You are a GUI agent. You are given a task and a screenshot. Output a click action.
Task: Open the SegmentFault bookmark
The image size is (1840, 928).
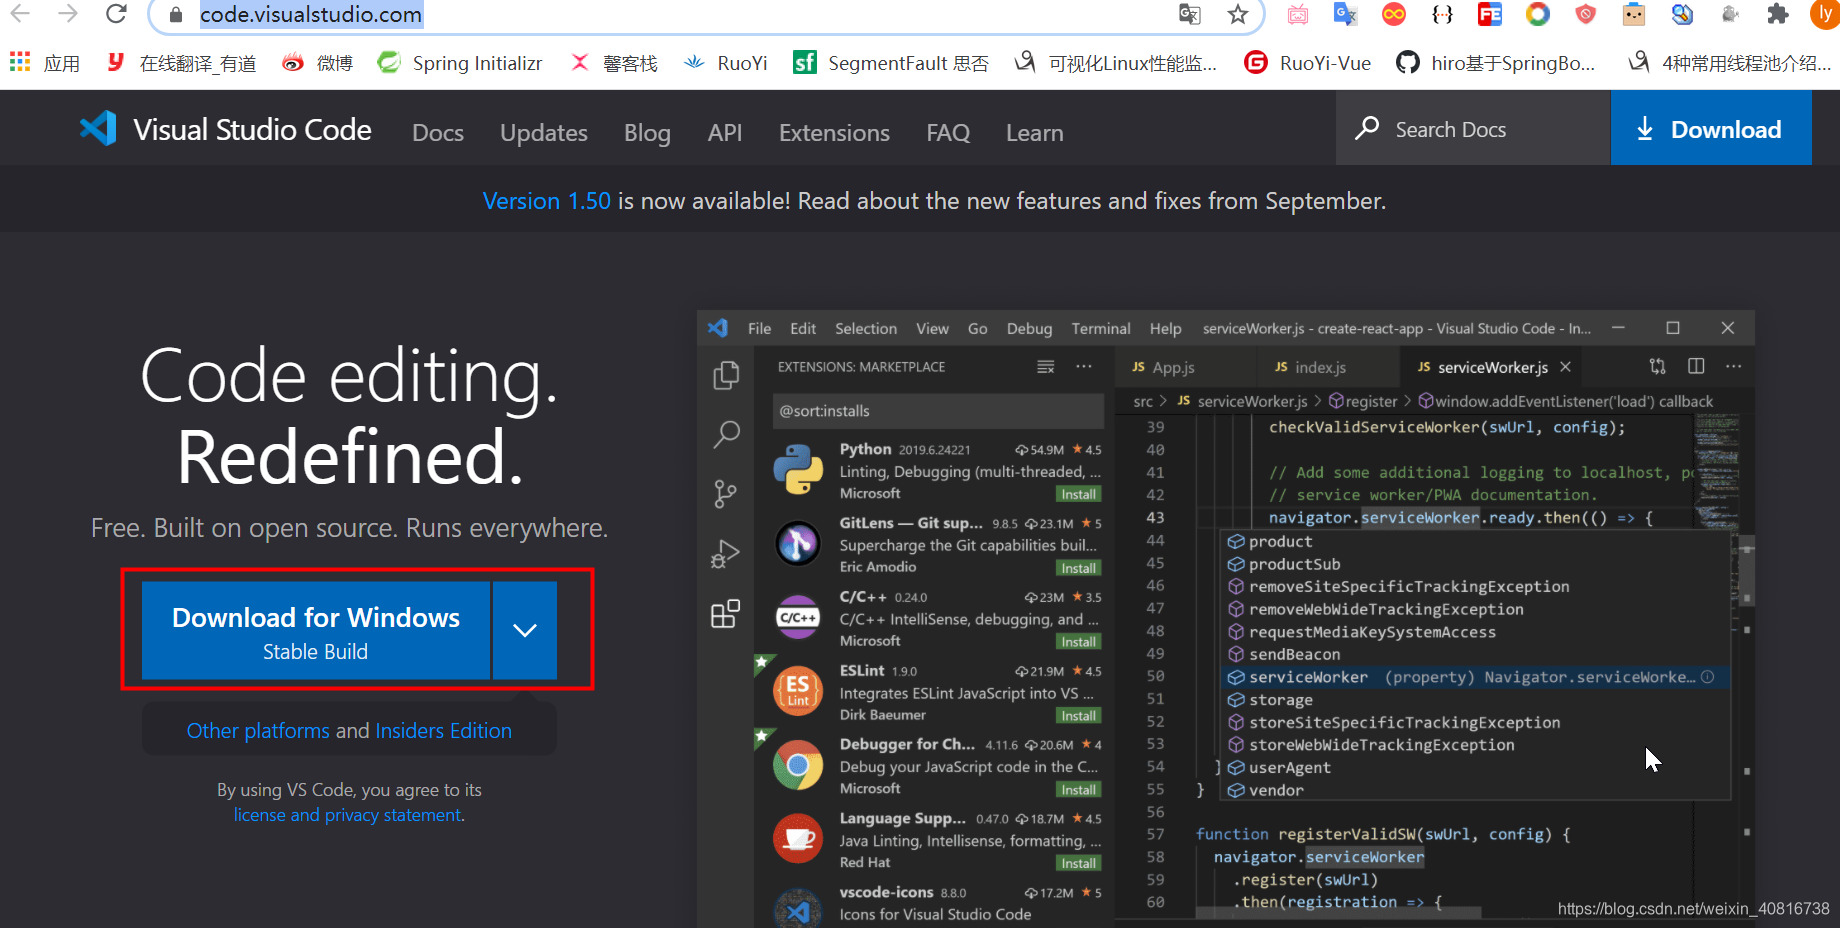891,63
